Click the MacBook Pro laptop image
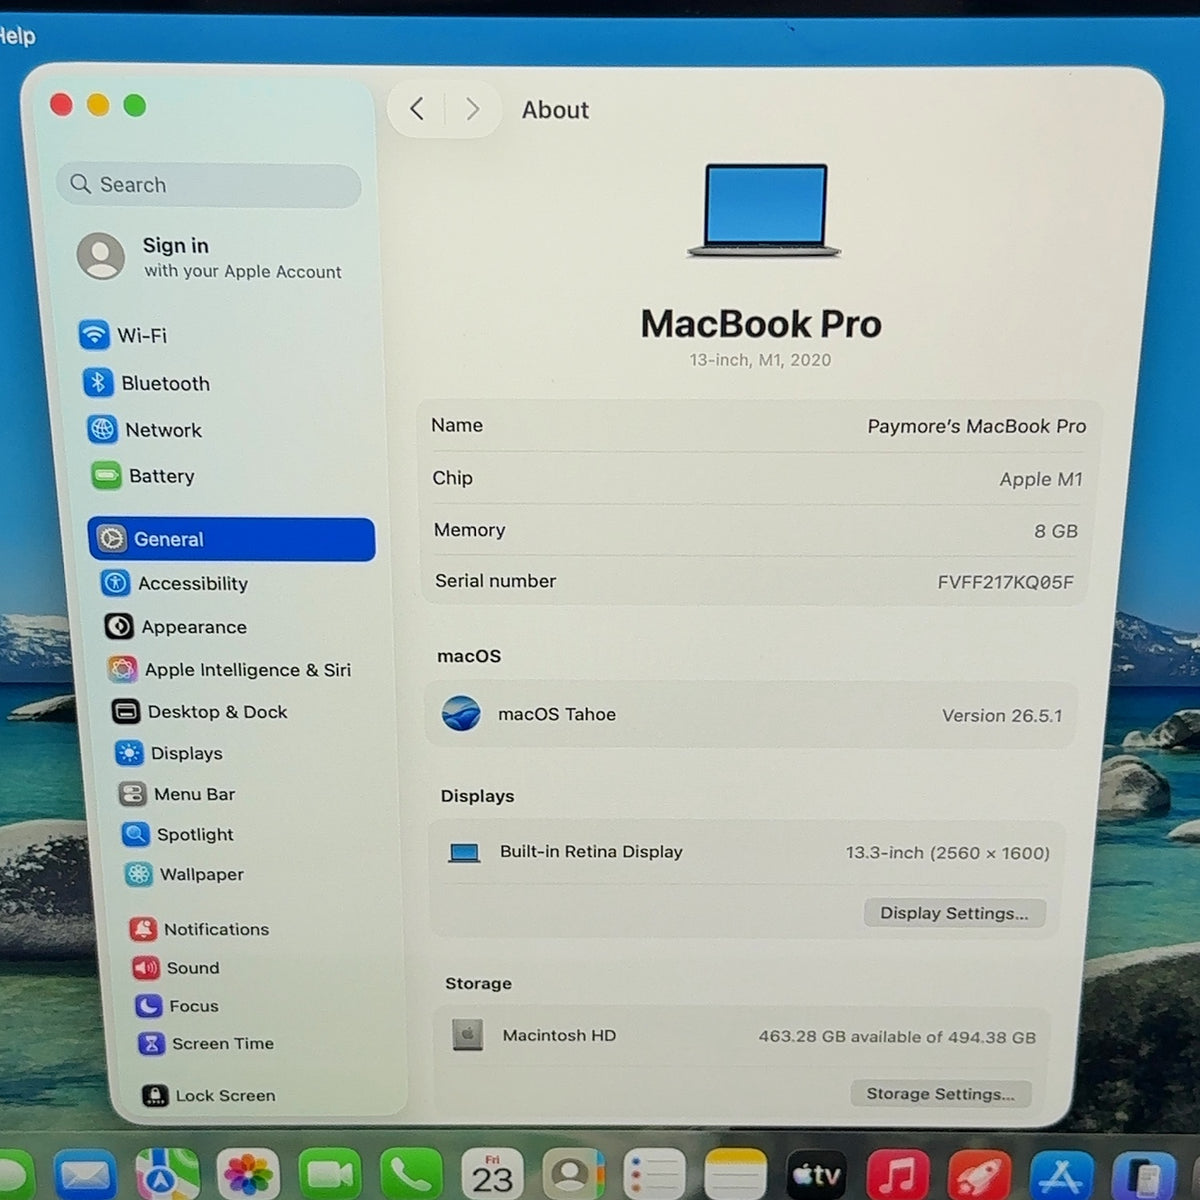This screenshot has width=1200, height=1200. [764, 211]
